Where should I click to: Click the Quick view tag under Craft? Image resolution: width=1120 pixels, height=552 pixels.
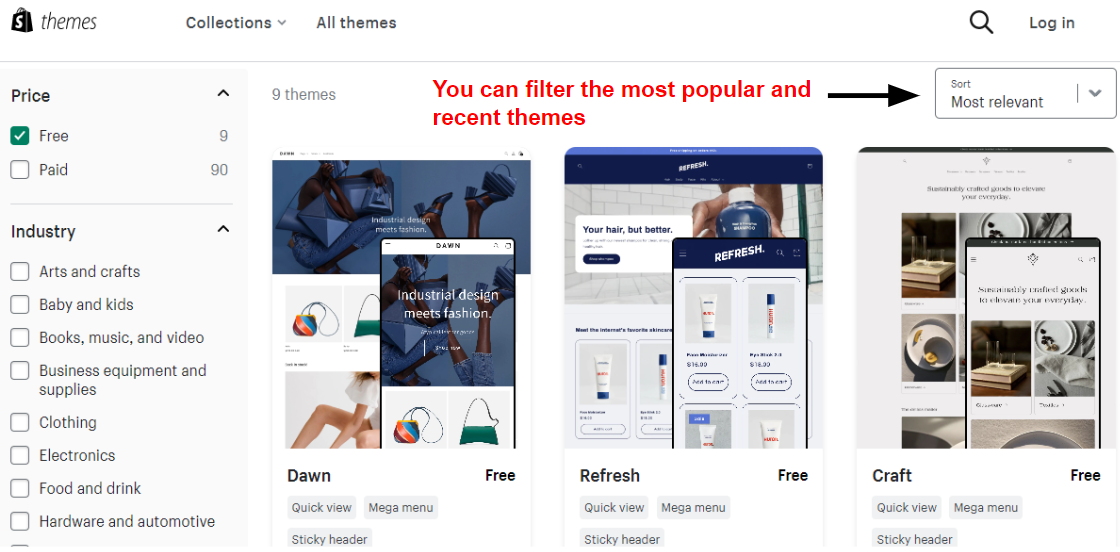[x=906, y=508]
